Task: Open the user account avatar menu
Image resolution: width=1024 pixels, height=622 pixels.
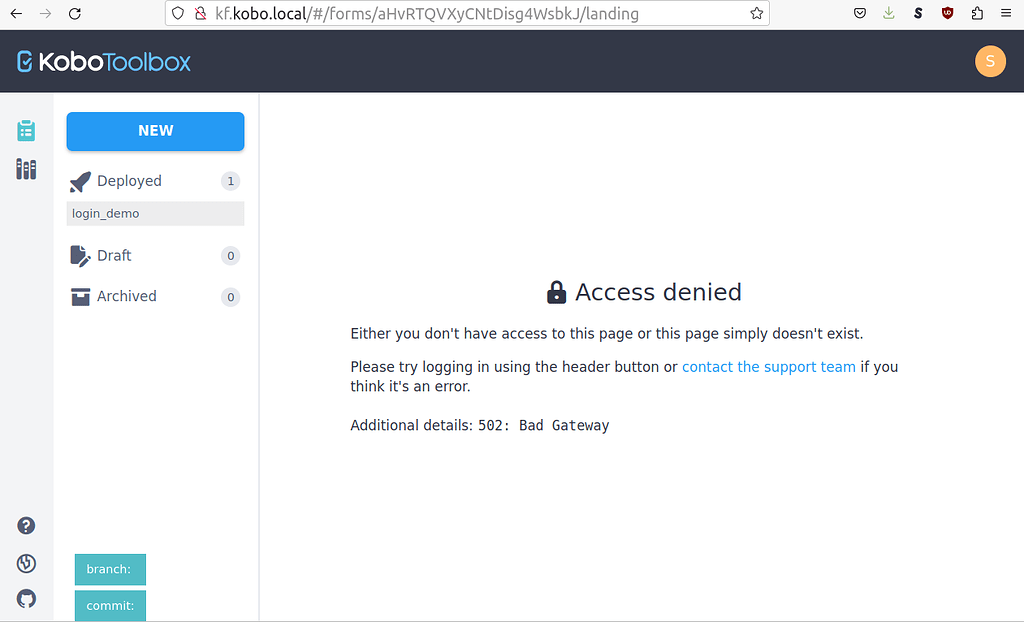Action: point(990,61)
